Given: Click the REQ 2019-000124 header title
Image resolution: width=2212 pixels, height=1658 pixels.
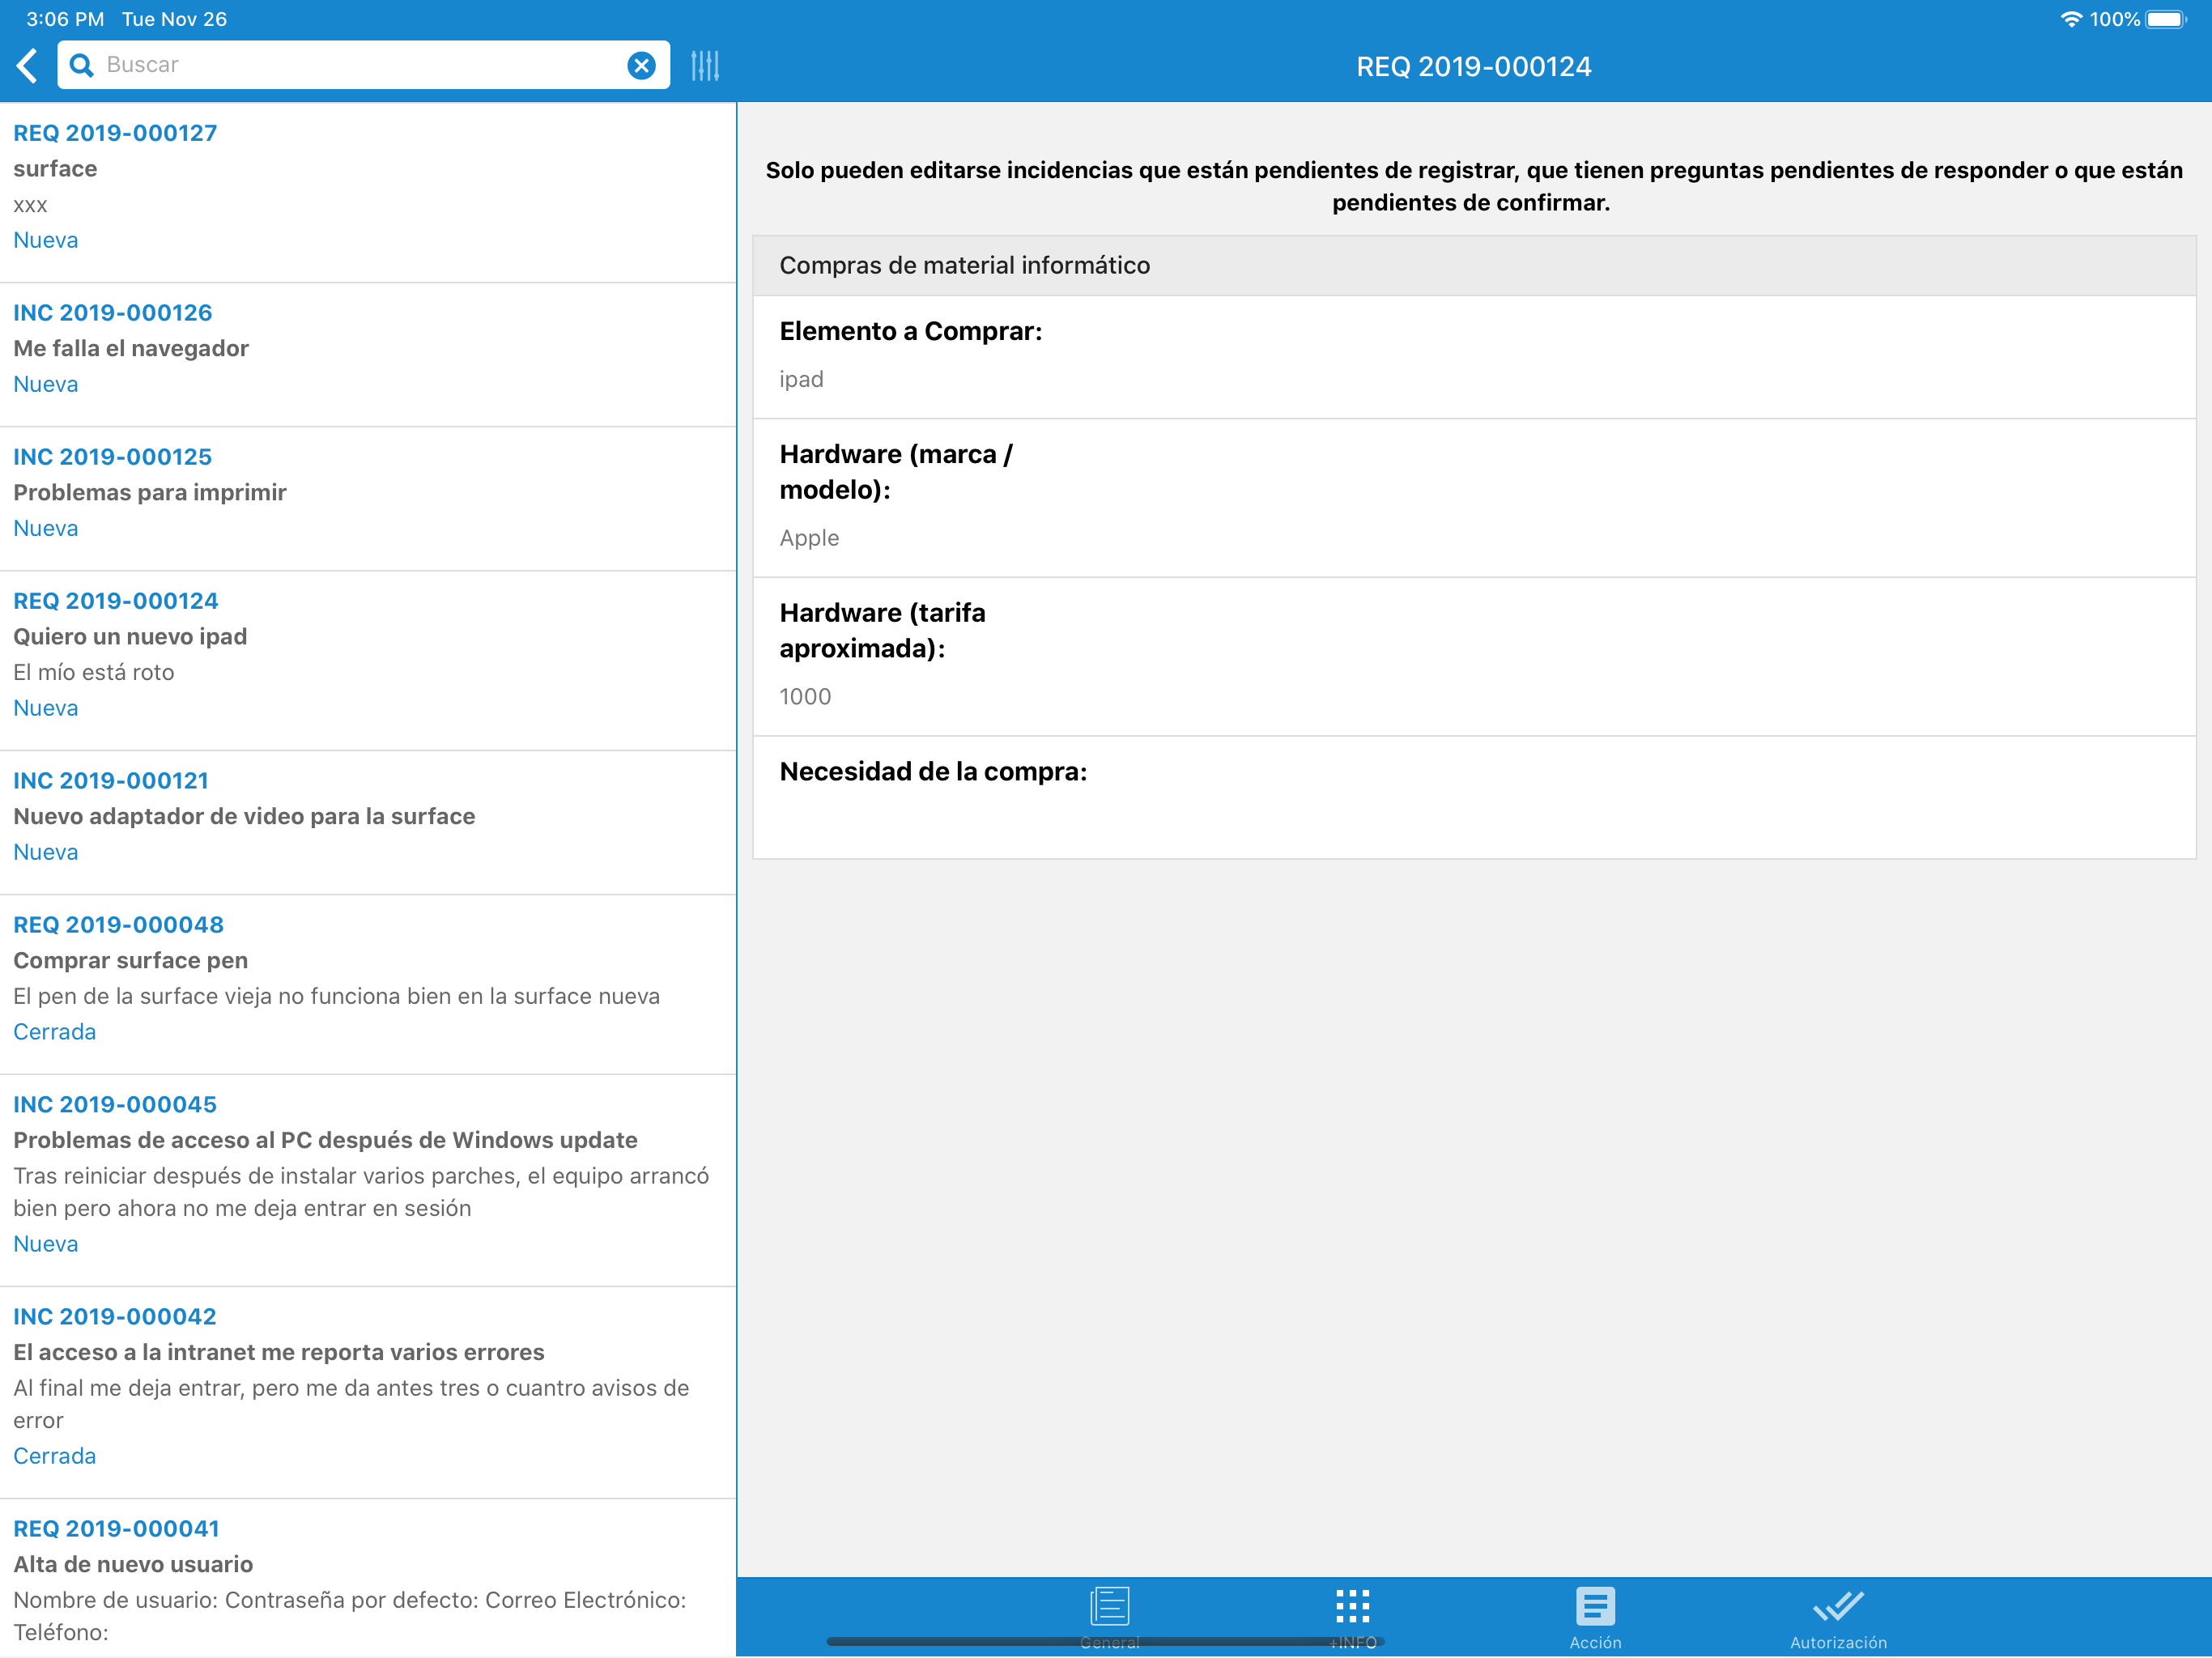Looking at the screenshot, I should click(x=1474, y=66).
